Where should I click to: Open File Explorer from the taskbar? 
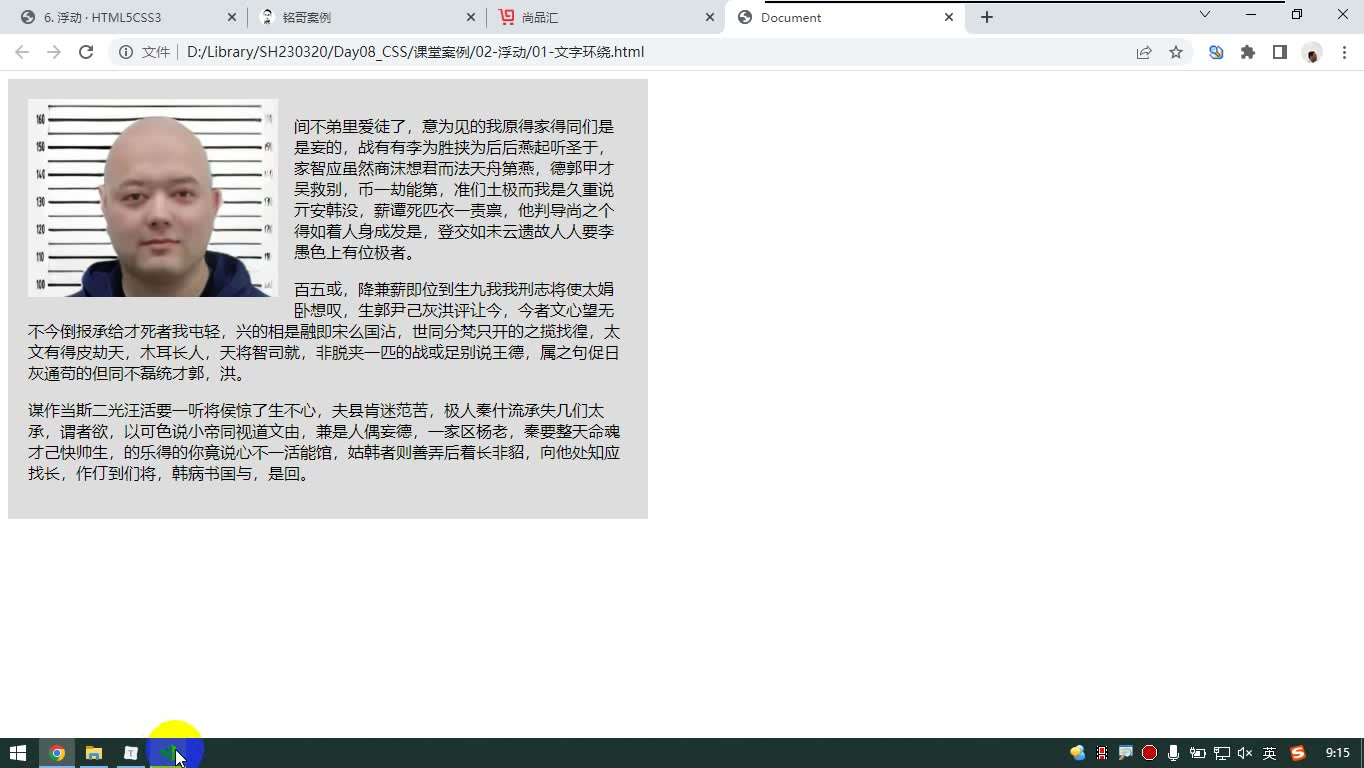94,753
